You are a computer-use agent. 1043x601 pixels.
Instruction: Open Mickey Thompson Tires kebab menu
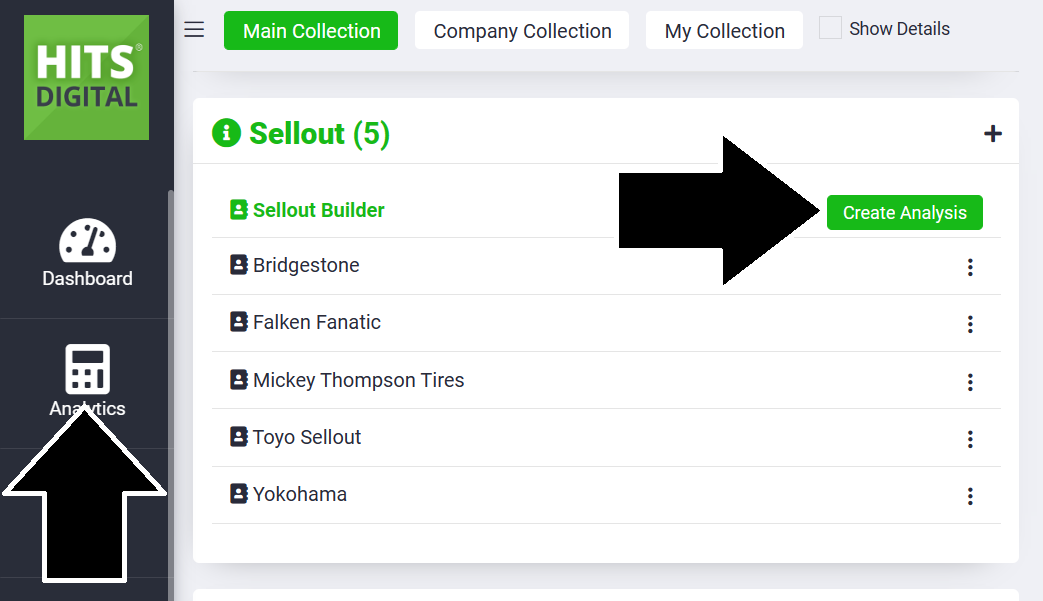pos(970,382)
